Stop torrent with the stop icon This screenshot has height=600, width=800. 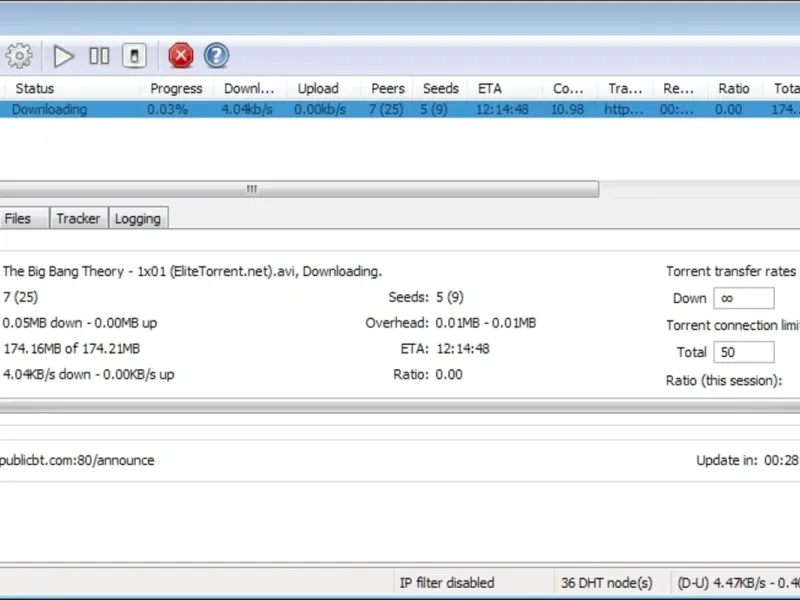(x=134, y=56)
